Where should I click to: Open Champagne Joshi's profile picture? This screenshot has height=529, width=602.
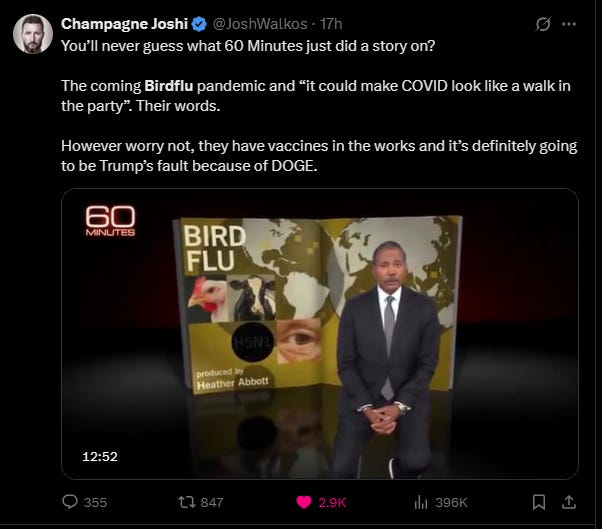point(33,34)
